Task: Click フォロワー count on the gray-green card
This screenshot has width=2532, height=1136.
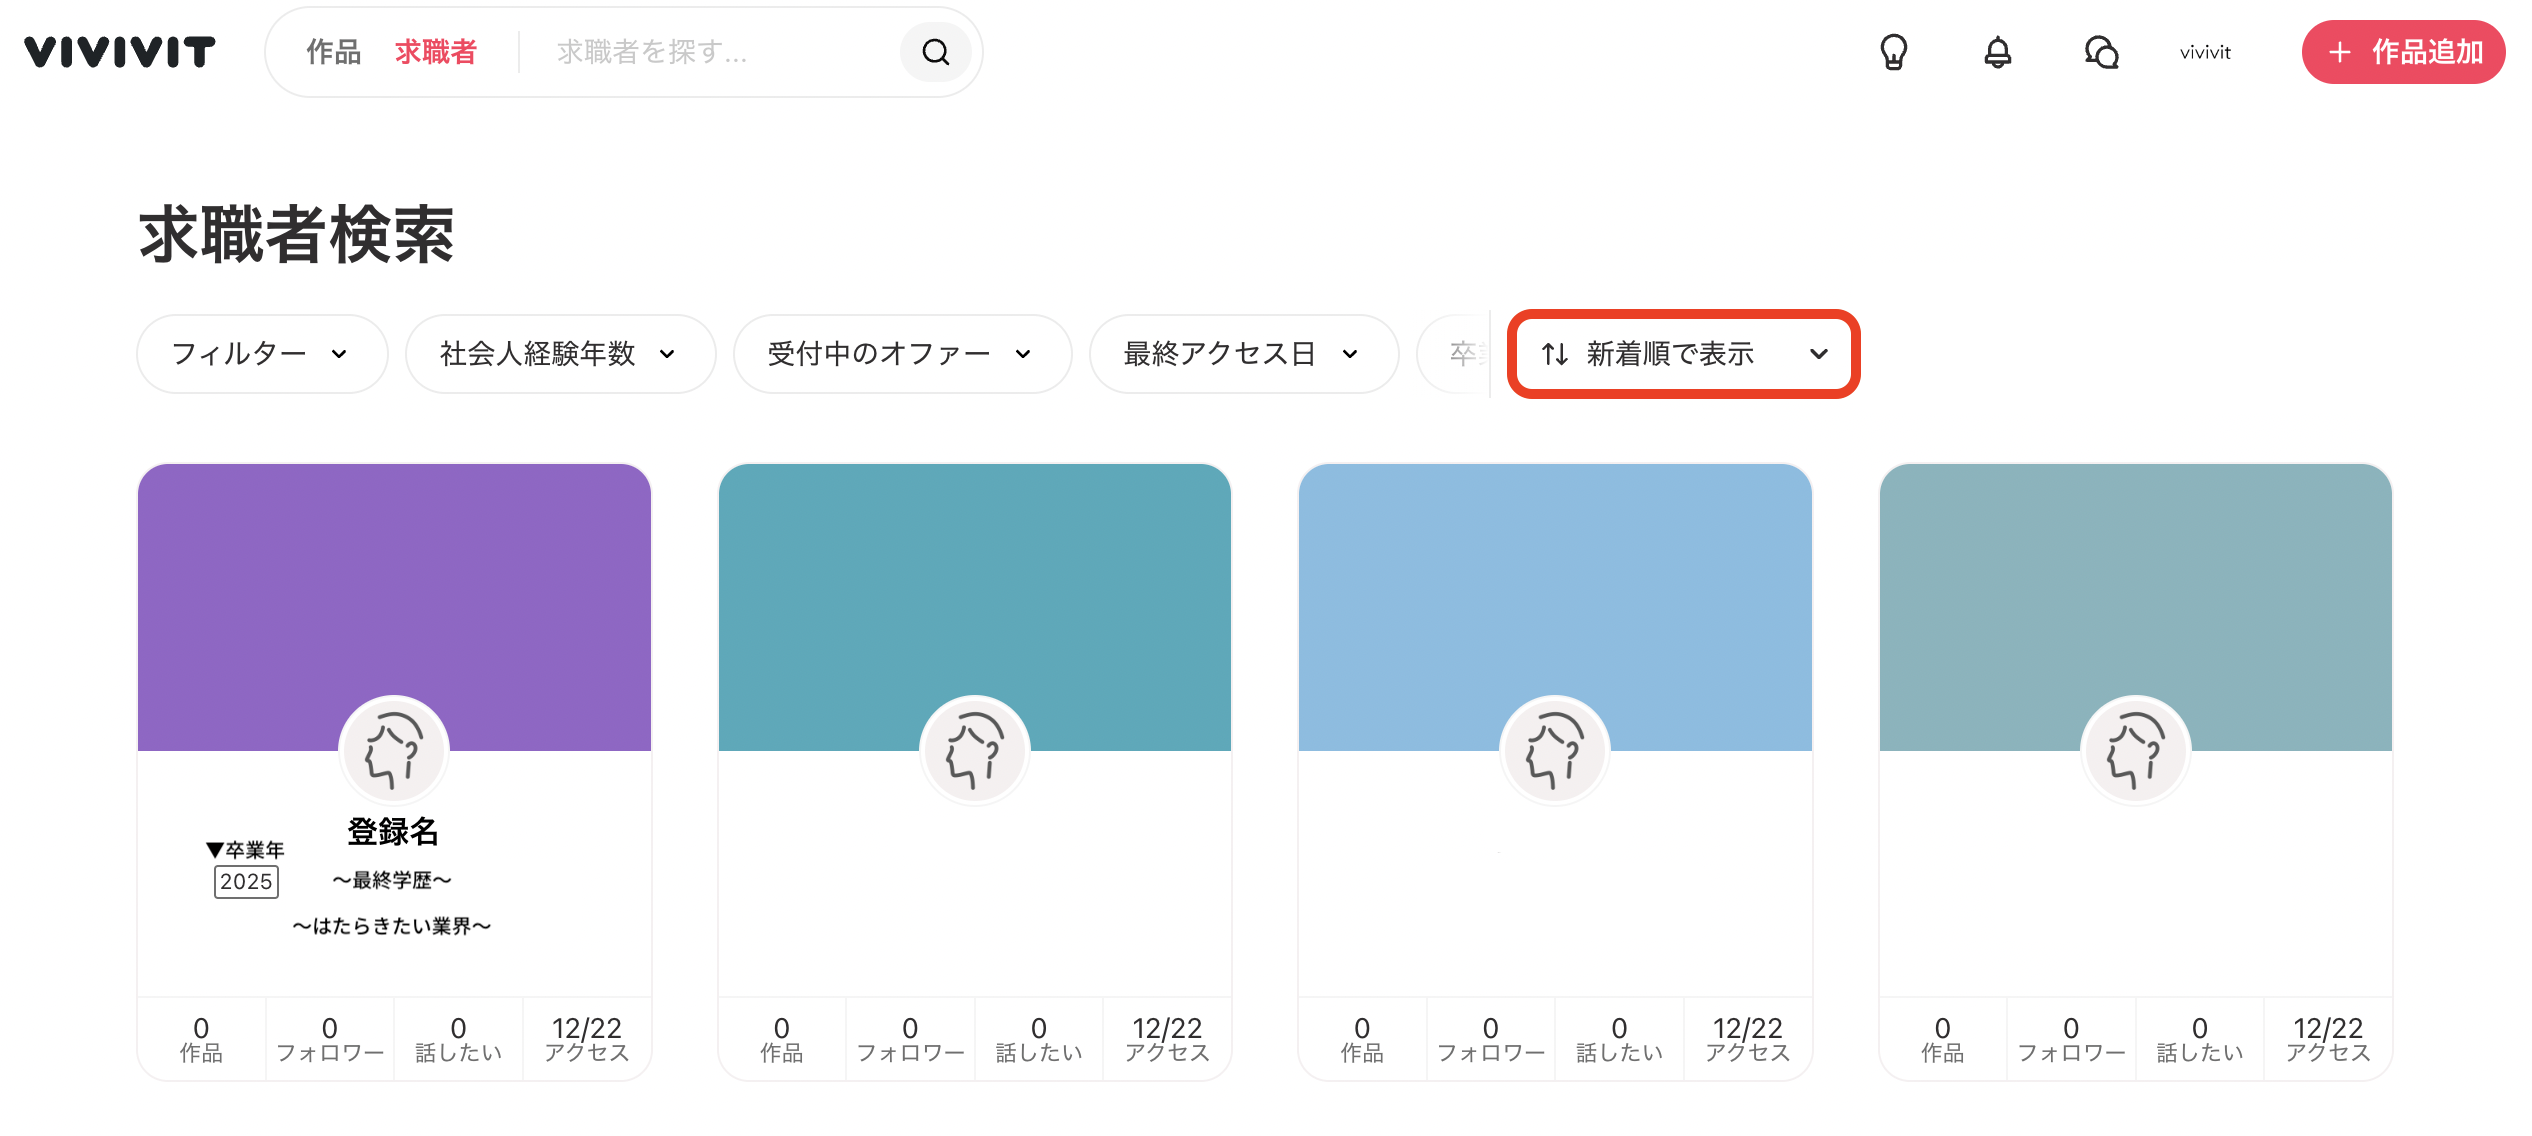Action: pyautogui.click(x=2071, y=1039)
